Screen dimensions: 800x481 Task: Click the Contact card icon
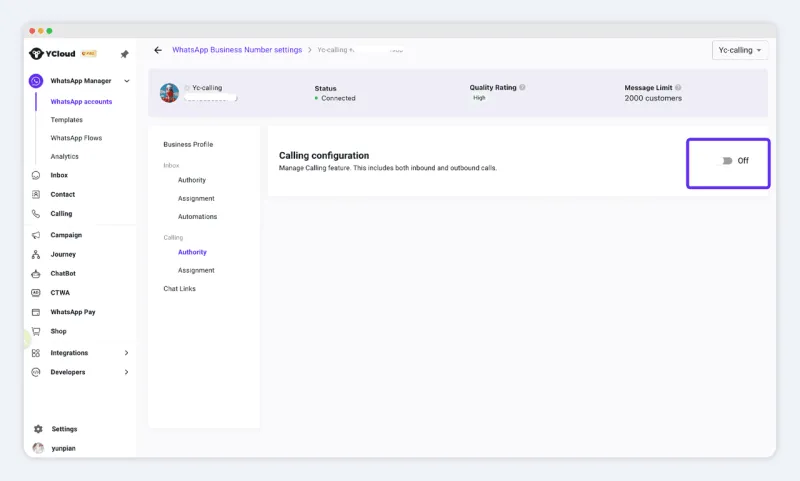tap(36, 194)
